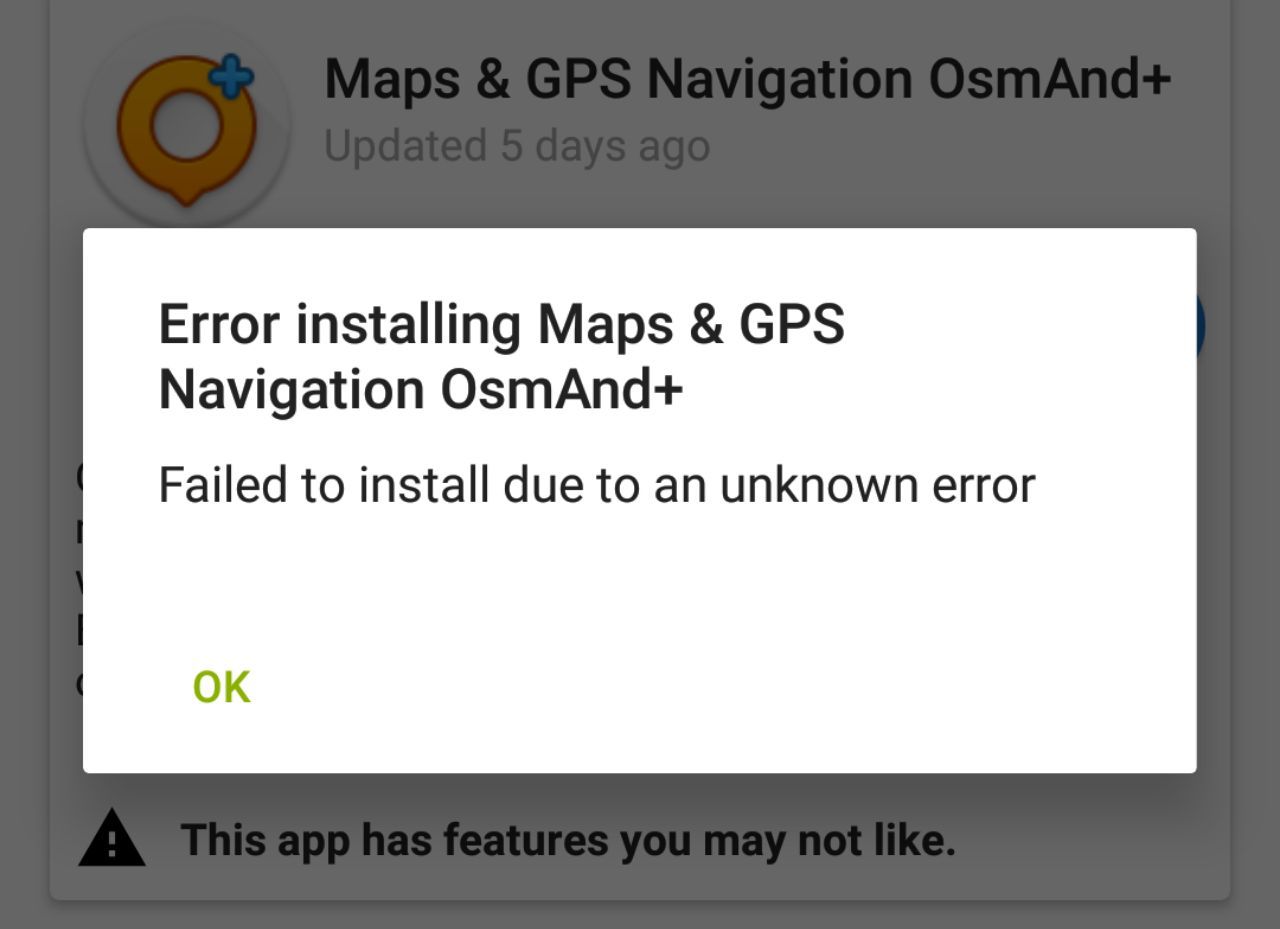Tap the word 'OsmAnd+' in the dialog heading
1280x929 pixels.
(x=561, y=390)
